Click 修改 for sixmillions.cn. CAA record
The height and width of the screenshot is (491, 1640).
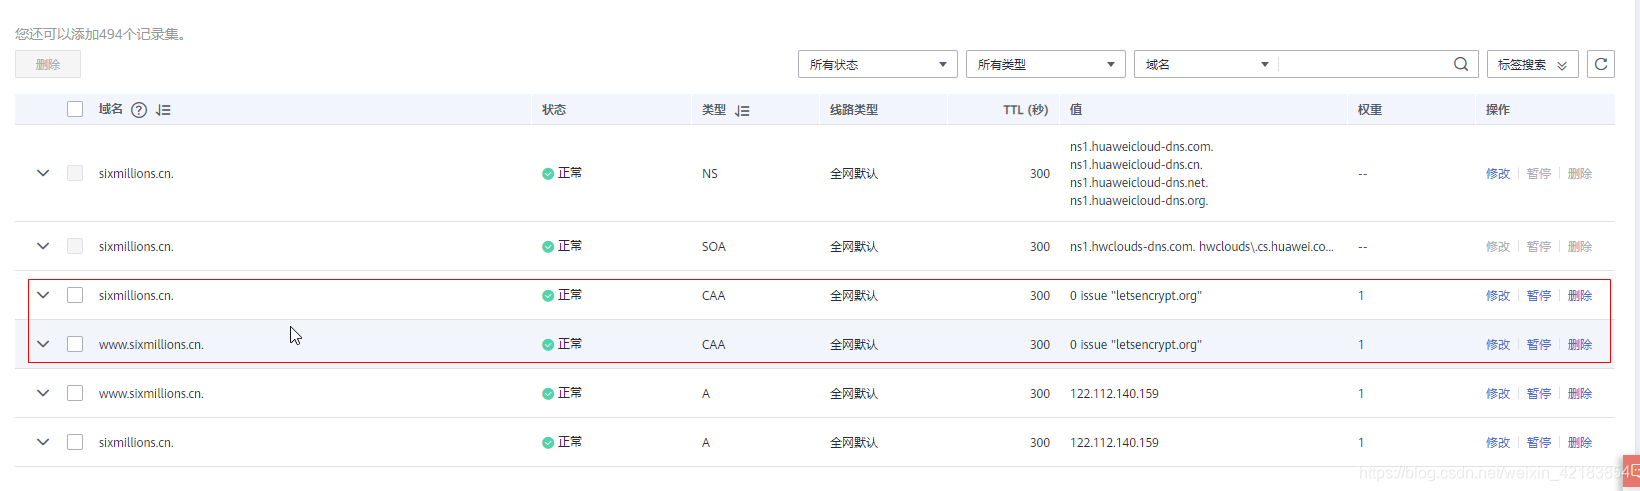(x=1498, y=296)
